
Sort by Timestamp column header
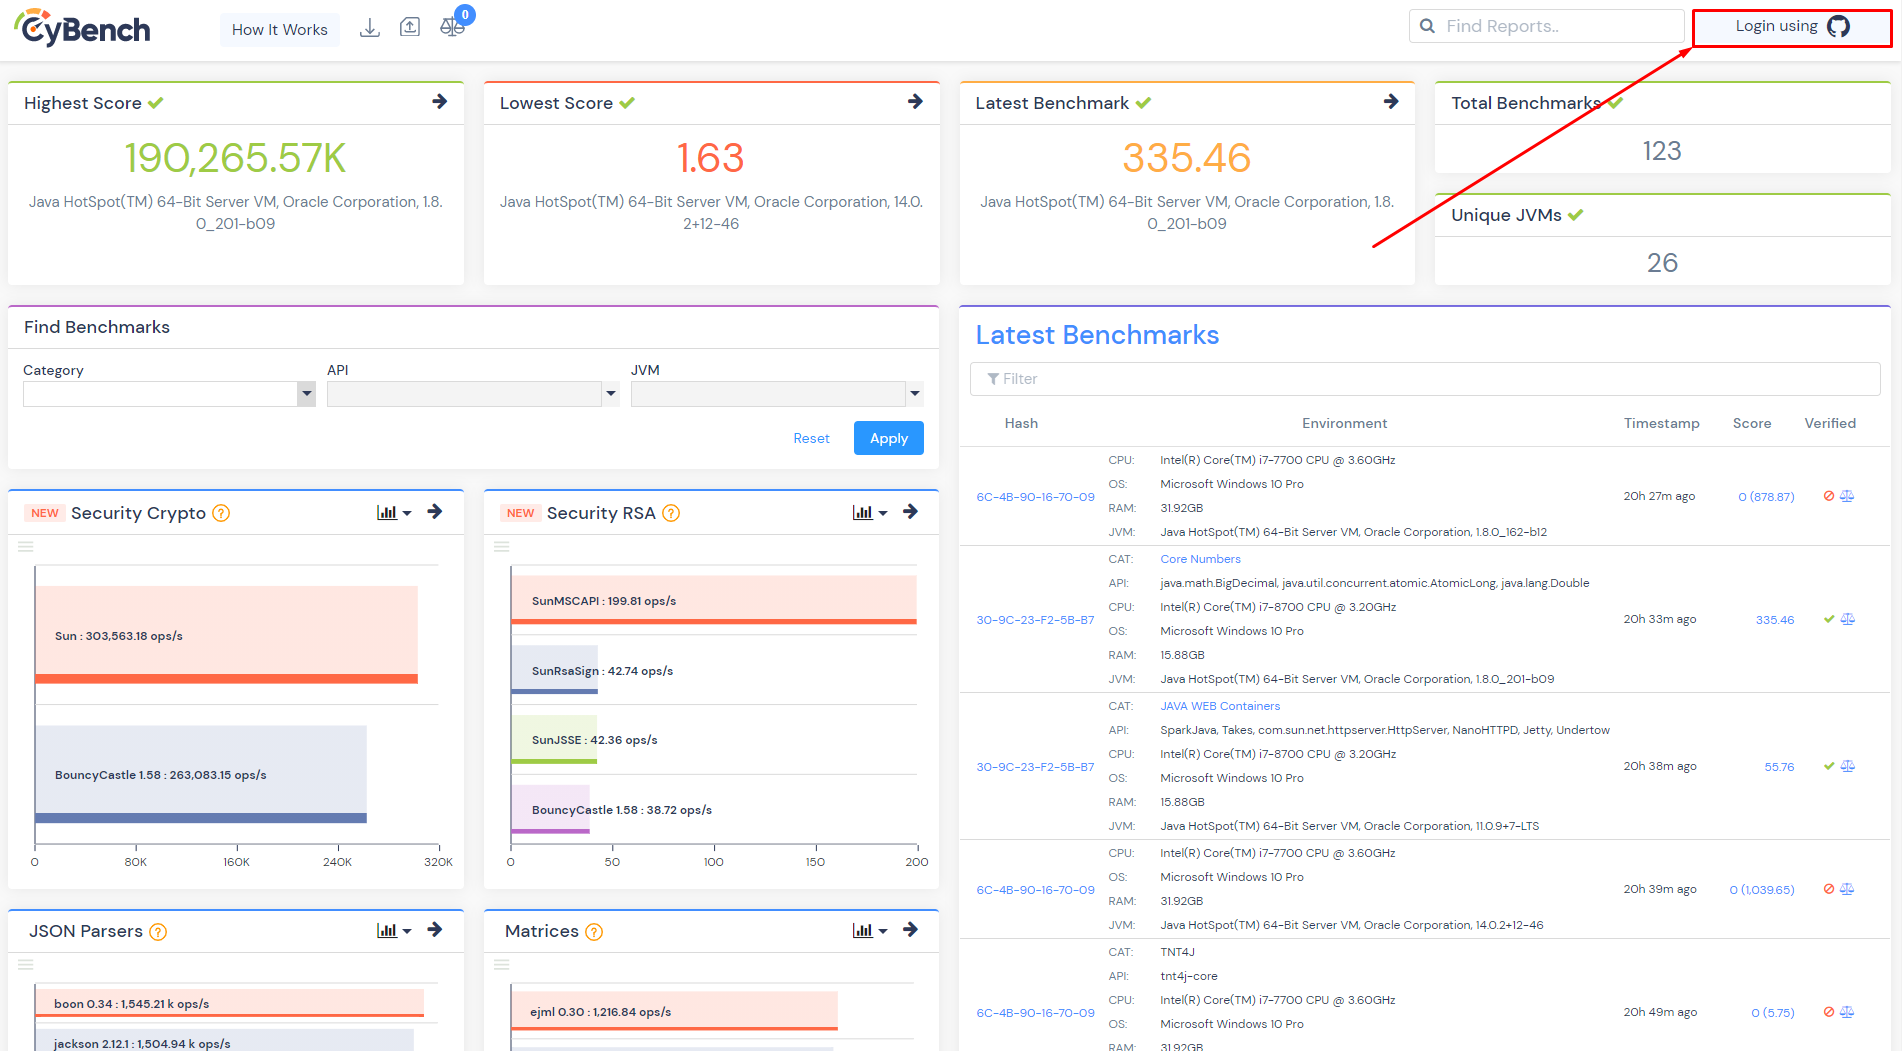[x=1661, y=423]
